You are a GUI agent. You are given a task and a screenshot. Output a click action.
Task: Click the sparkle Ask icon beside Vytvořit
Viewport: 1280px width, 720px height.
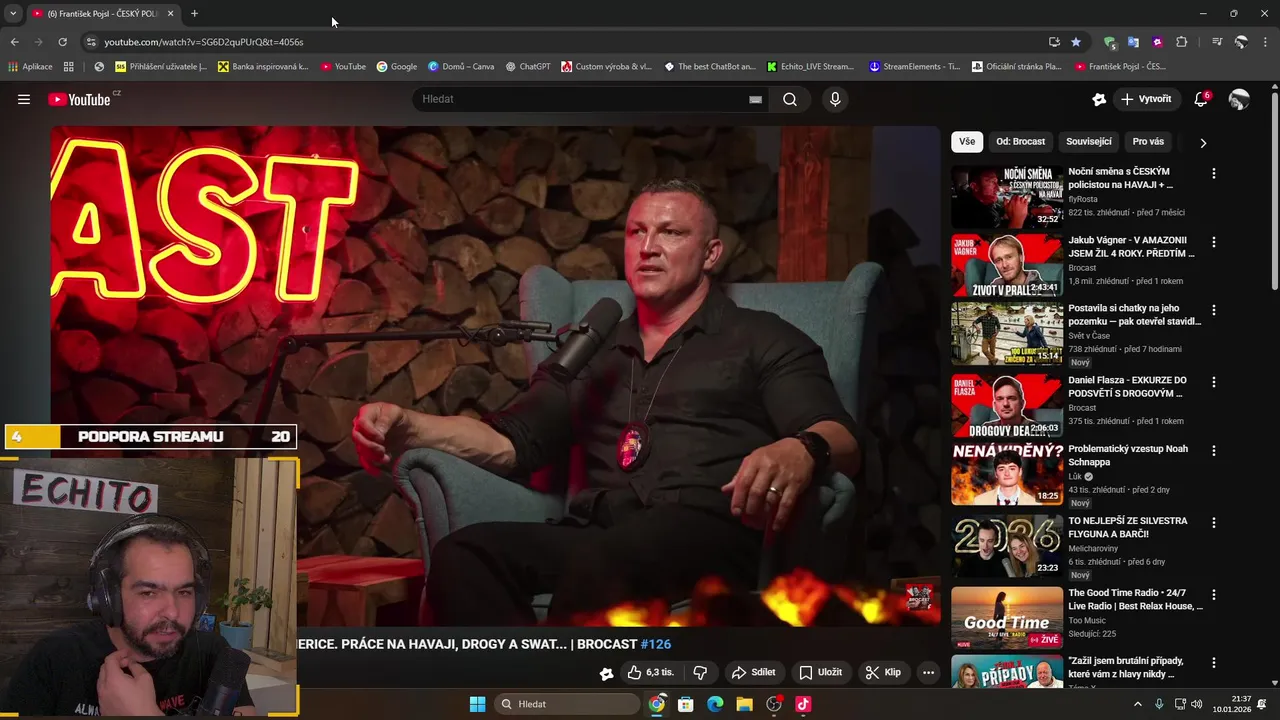click(1099, 99)
